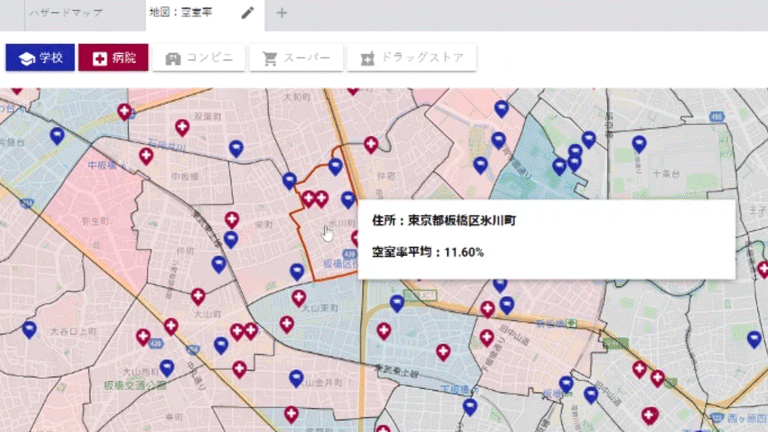Enable the コンビニ convenience store layer

tap(199, 58)
